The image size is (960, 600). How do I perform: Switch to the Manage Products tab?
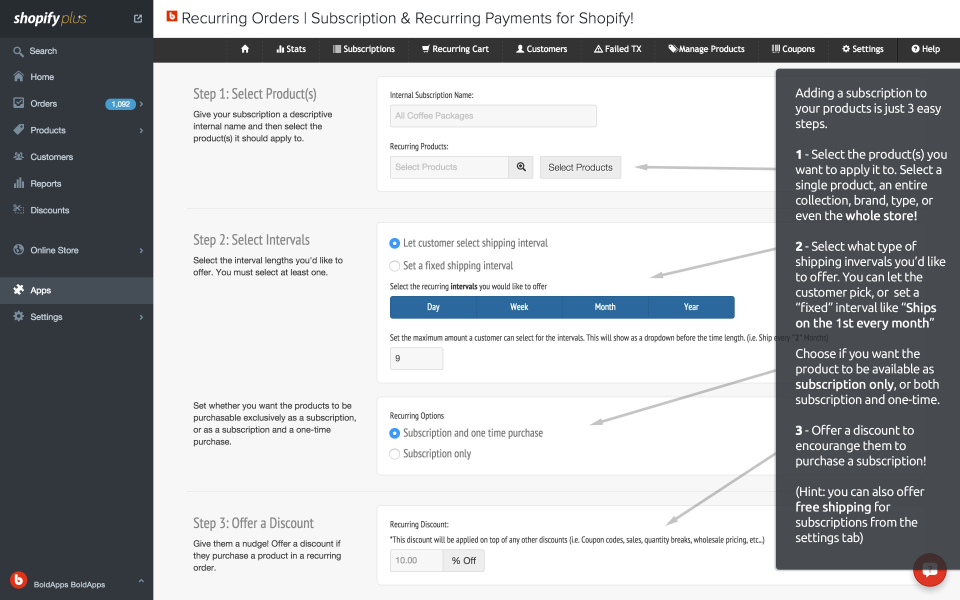click(706, 49)
